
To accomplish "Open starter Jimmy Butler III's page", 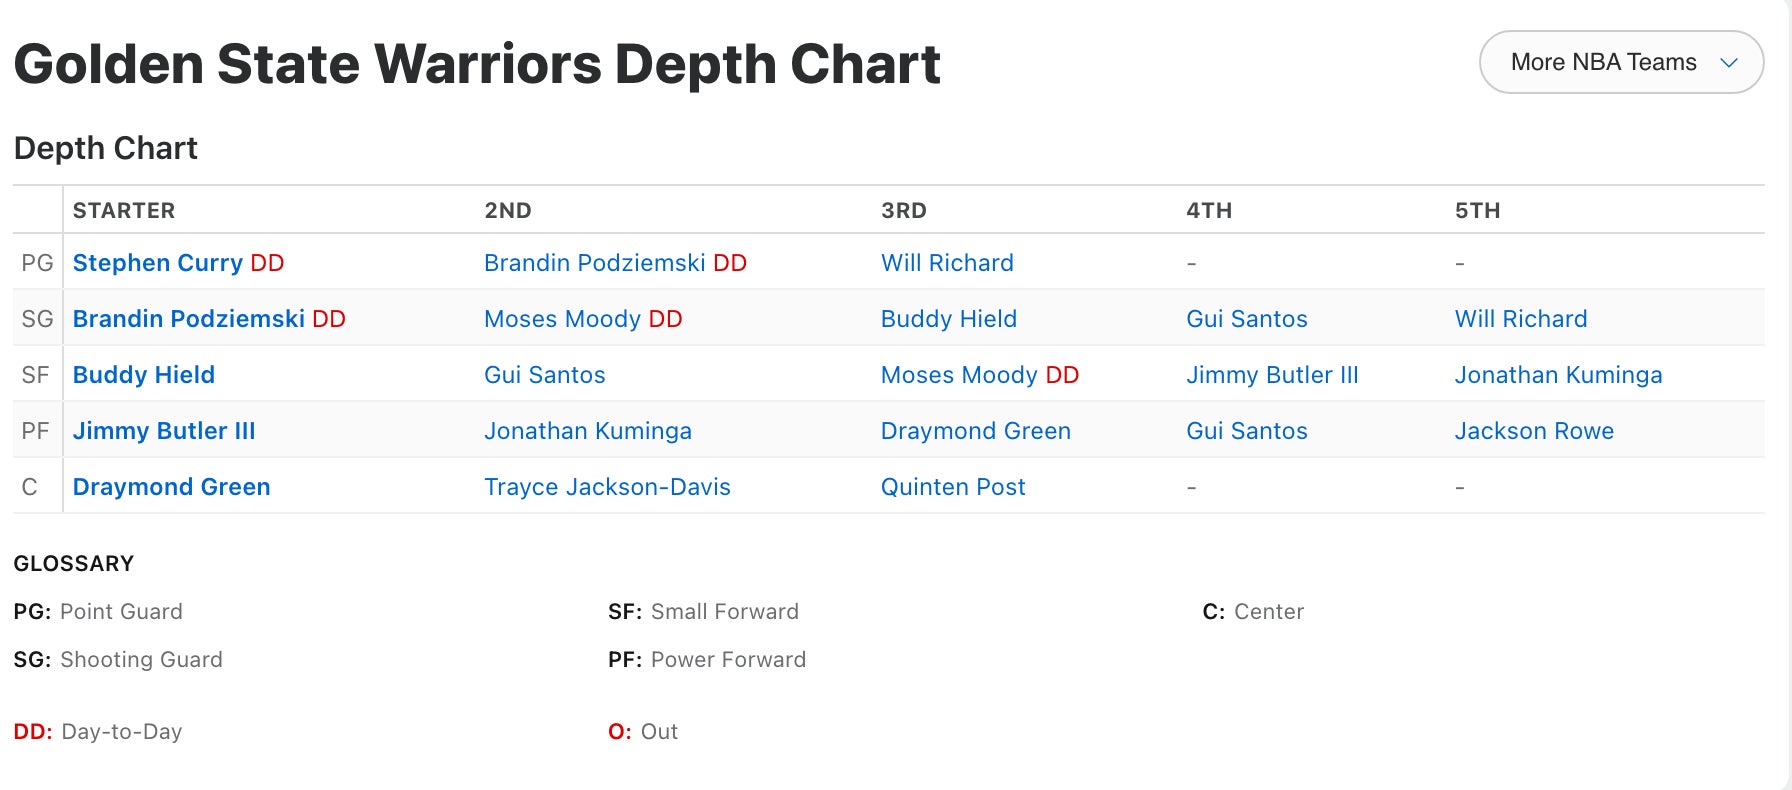I will coord(164,431).
